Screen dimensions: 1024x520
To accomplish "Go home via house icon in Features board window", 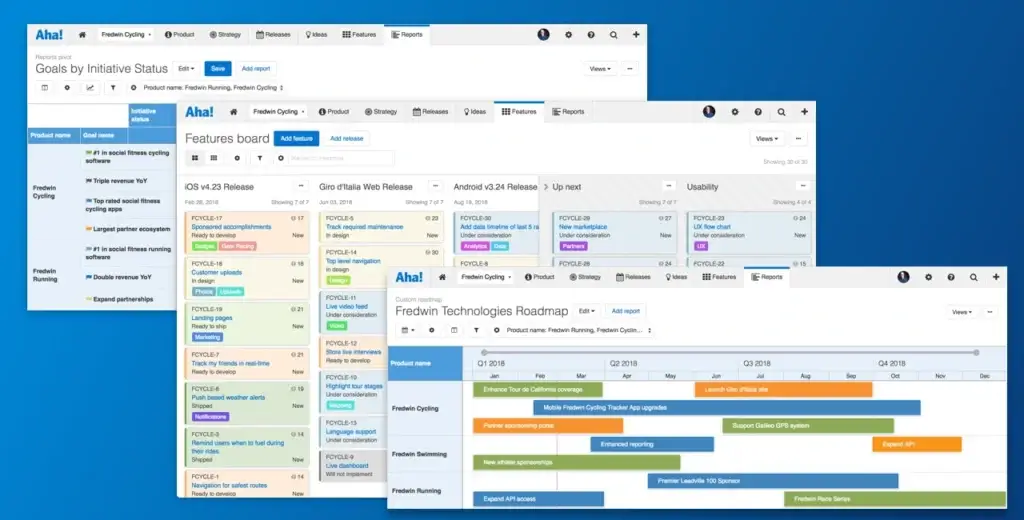I will pos(234,112).
